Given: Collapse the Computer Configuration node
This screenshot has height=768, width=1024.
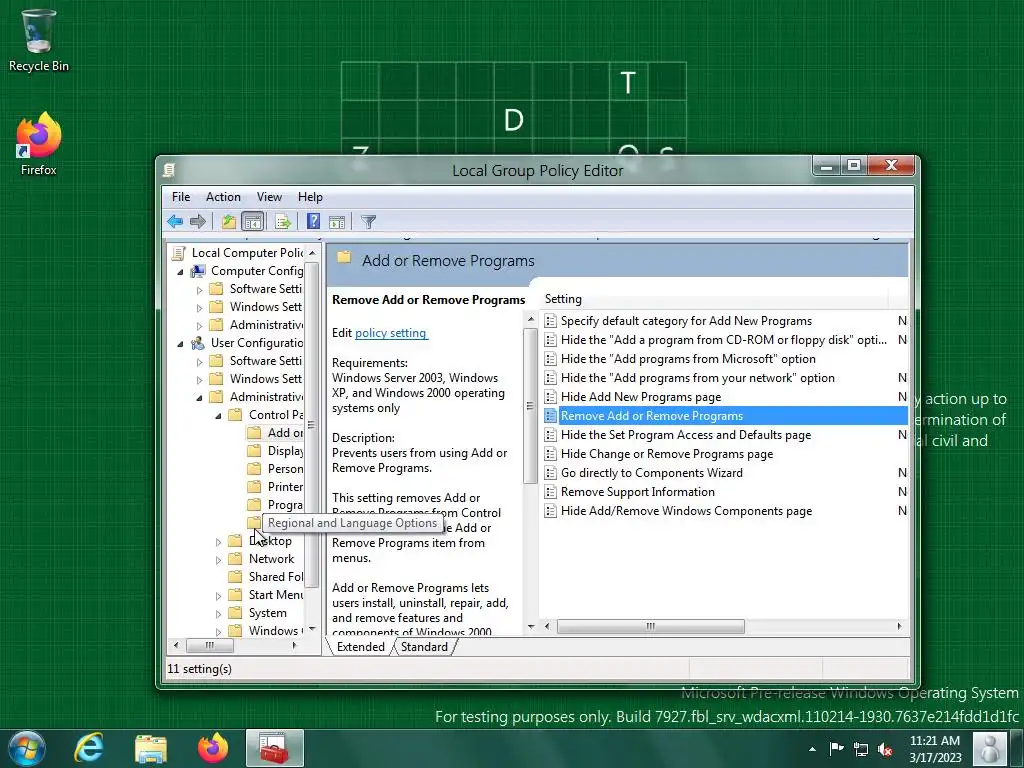Looking at the screenshot, I should click(180, 272).
